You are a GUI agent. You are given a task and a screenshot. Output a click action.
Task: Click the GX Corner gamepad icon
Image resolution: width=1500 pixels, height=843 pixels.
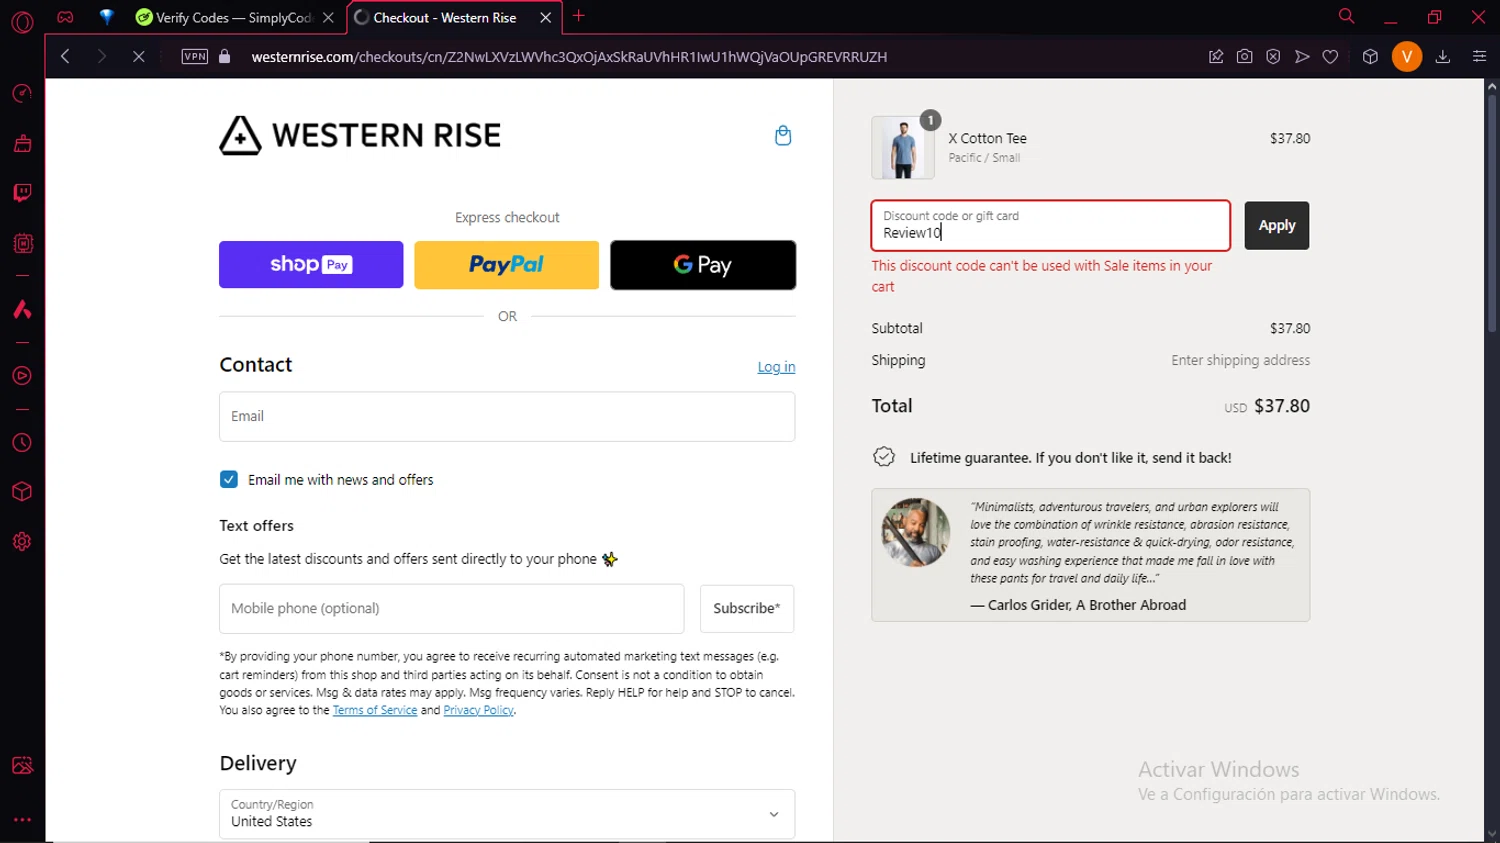[x=65, y=17]
